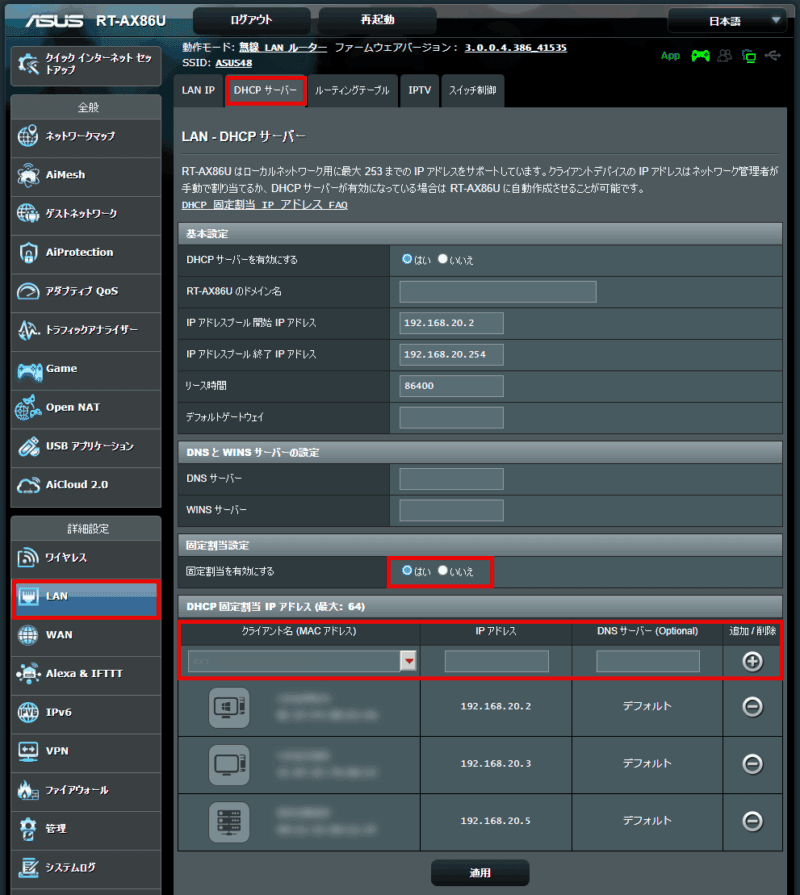Viewport: 800px width, 895px height.
Task: Remove the 192.168.20.2 entry with minus icon
Action: 752,707
